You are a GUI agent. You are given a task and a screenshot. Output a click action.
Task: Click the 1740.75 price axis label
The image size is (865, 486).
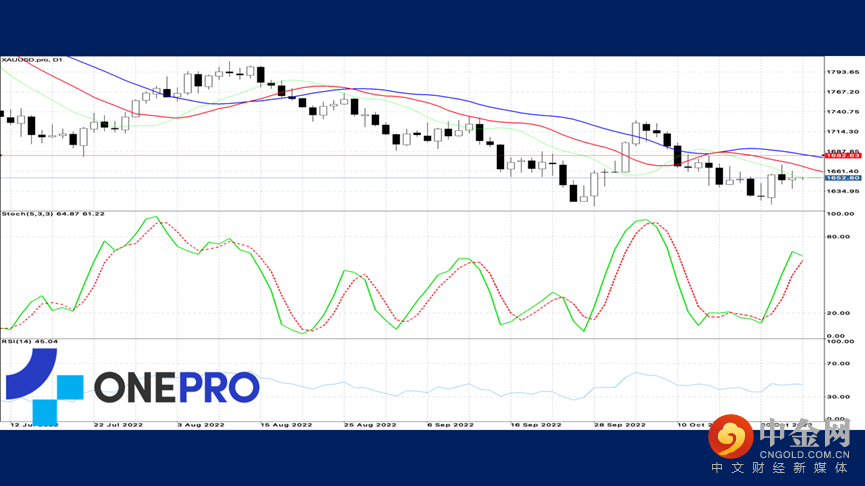point(842,111)
